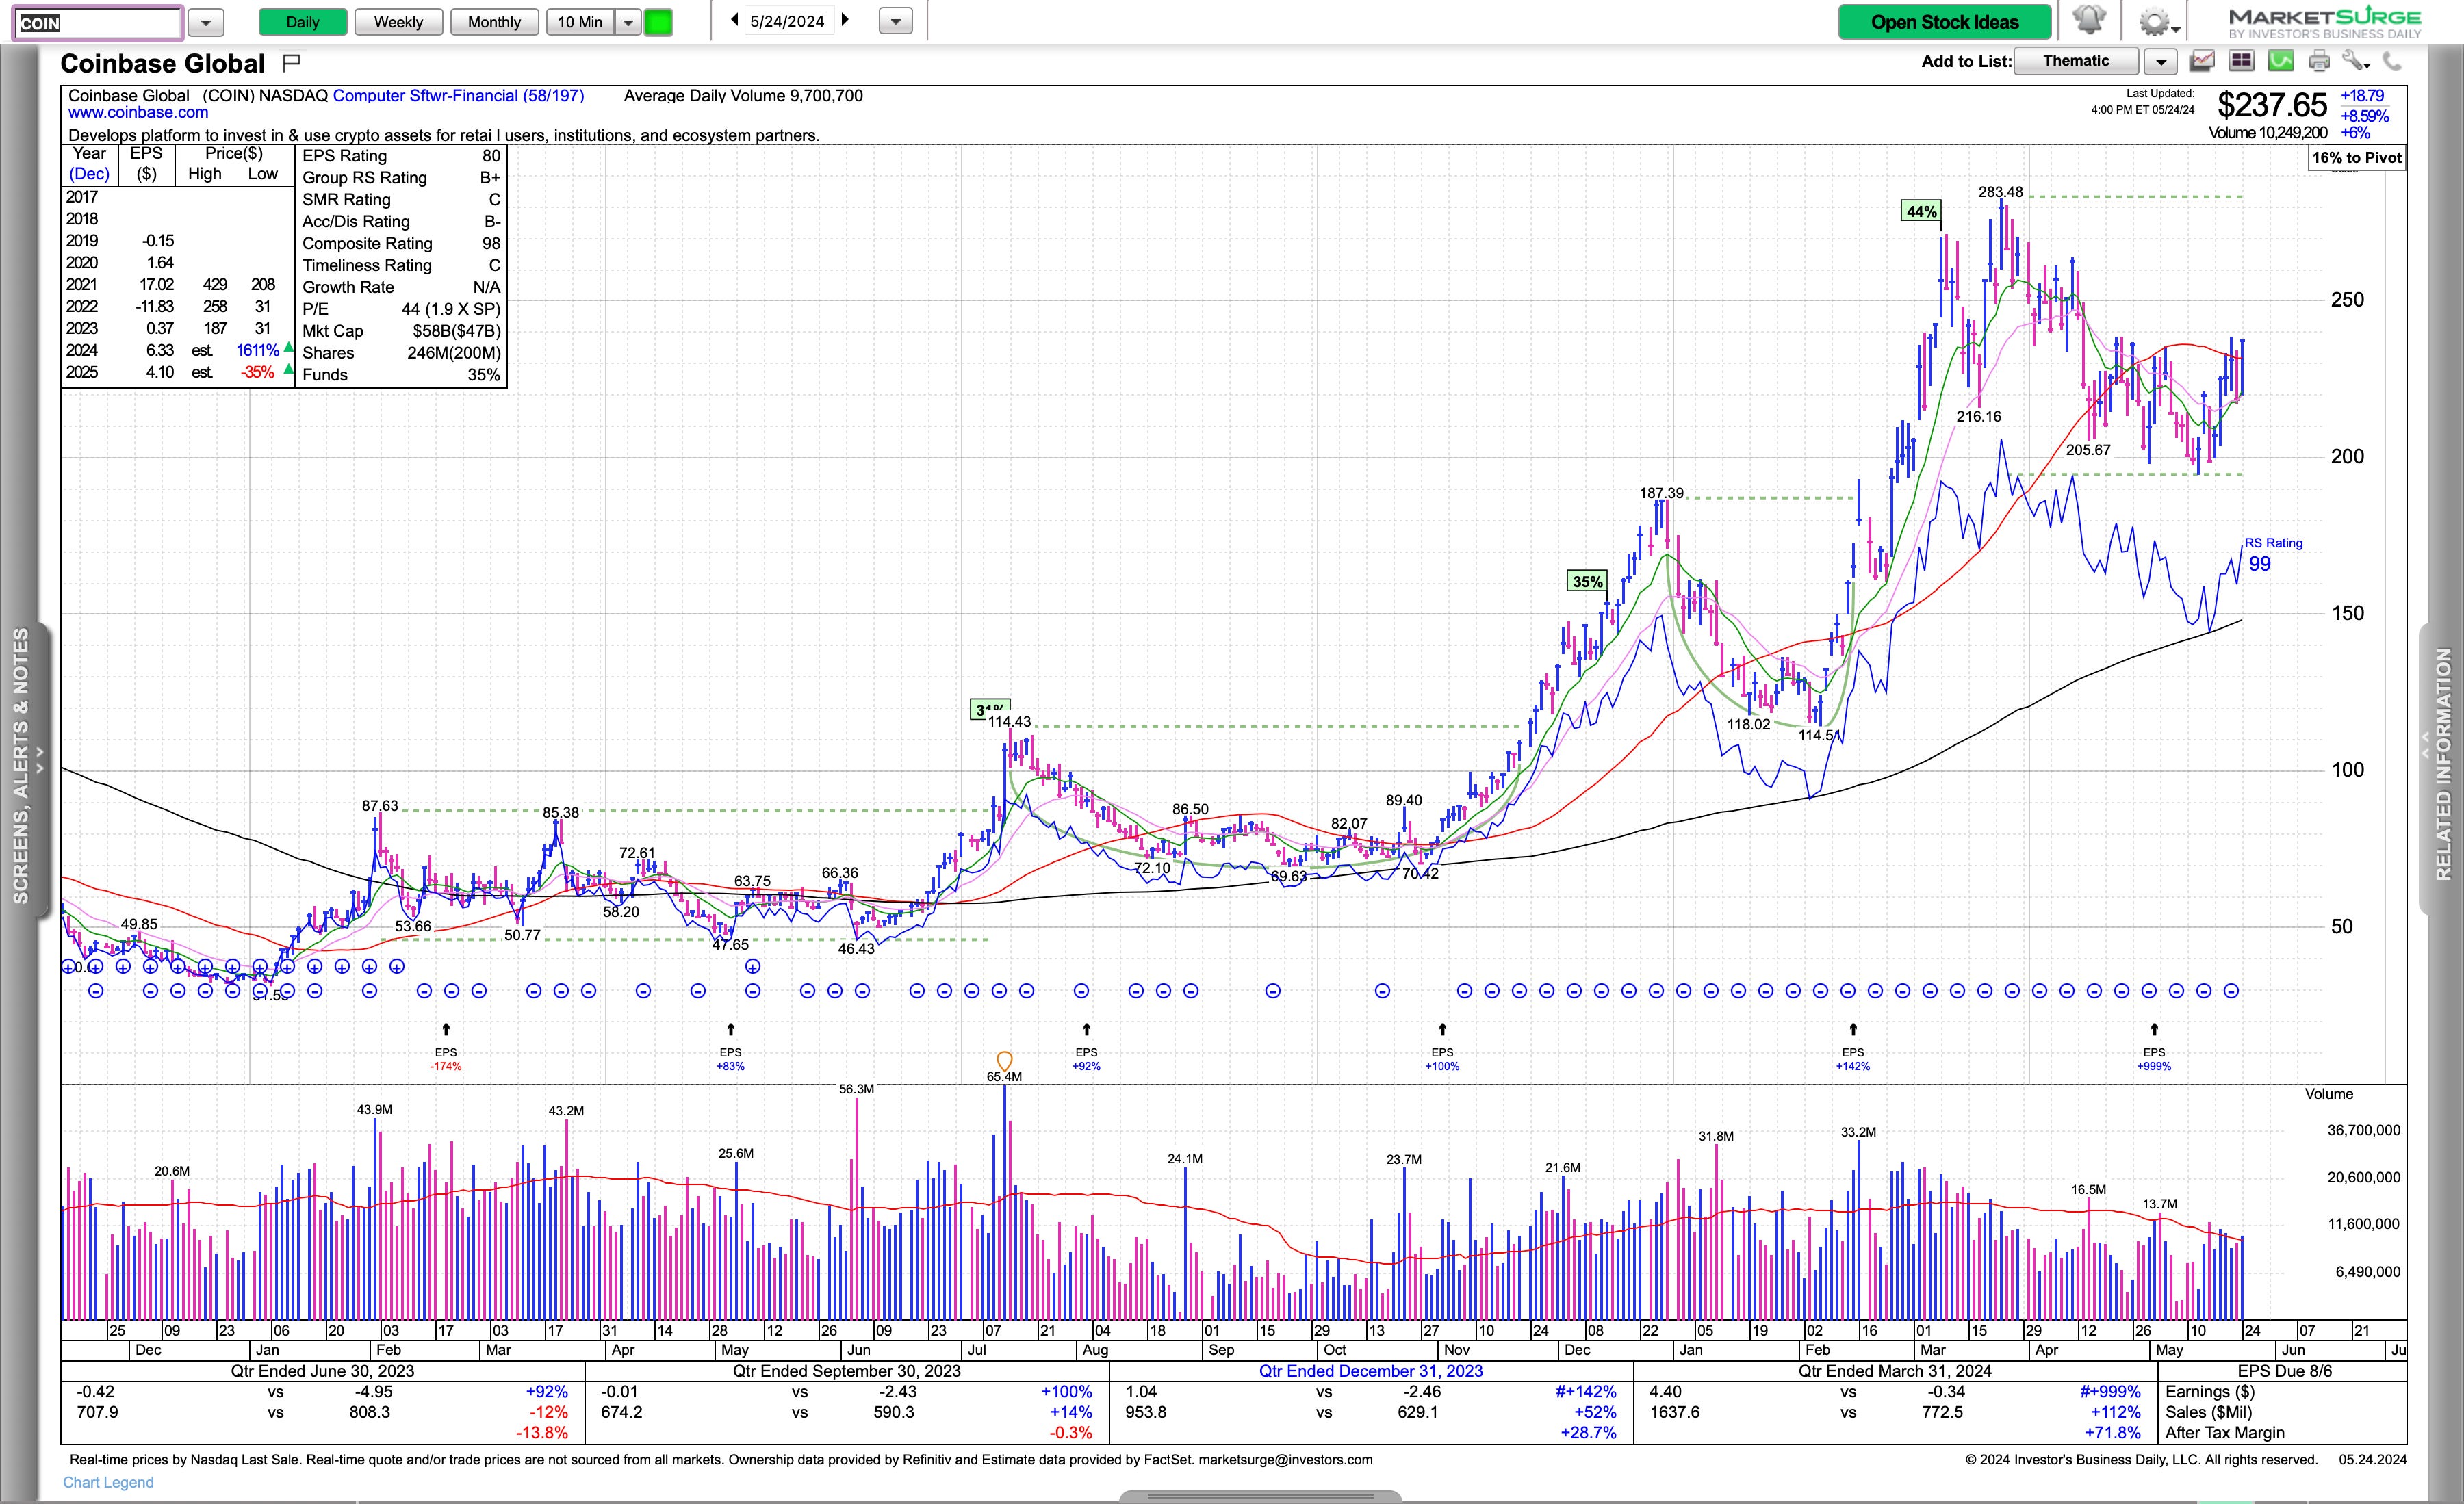Expand the symbol history dropdown arrow
Image resolution: width=2464 pixels, height=1504 pixels.
(206, 22)
